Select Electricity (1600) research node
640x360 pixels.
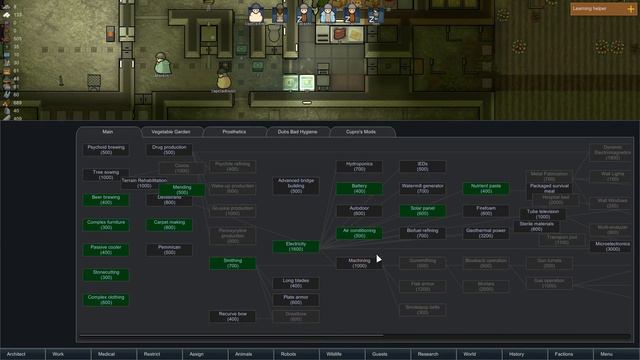pos(296,247)
